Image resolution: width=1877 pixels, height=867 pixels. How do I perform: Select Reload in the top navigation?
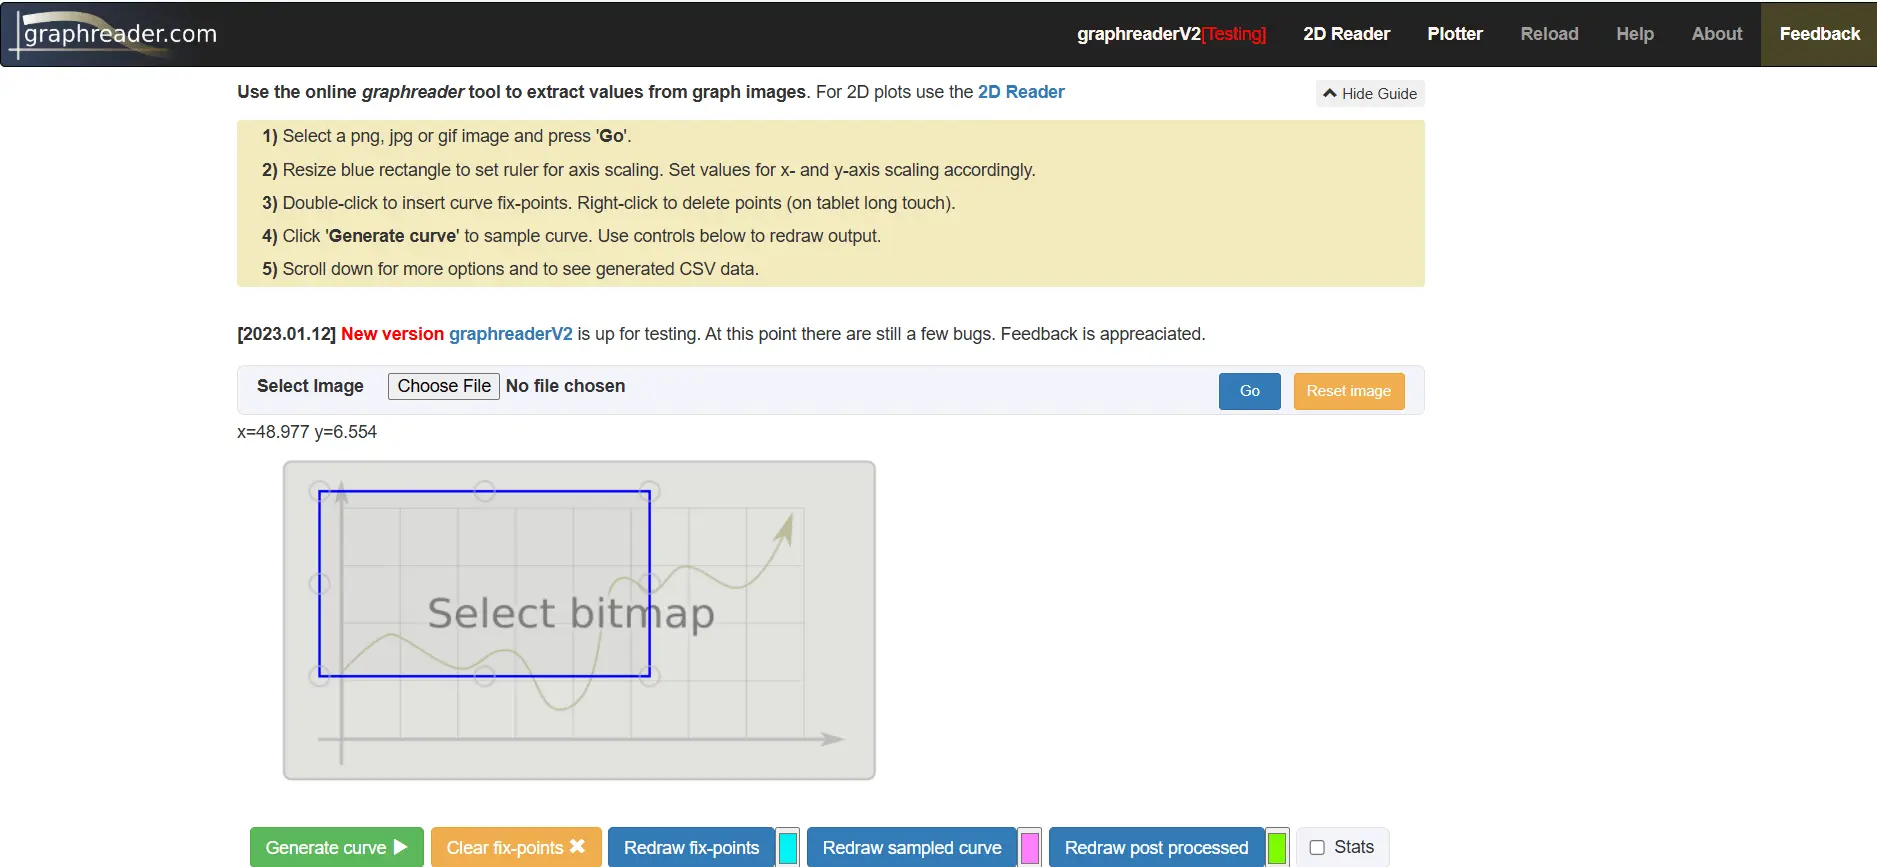click(1549, 34)
